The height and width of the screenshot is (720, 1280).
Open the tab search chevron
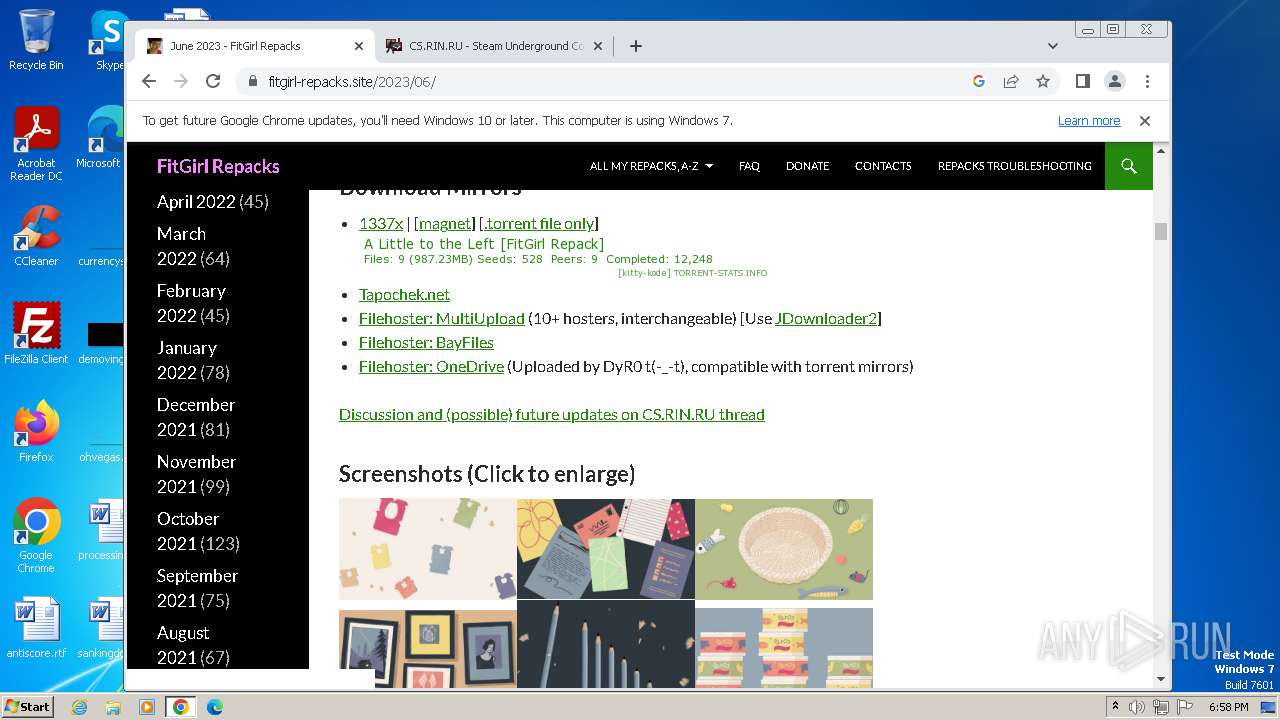click(x=1052, y=46)
